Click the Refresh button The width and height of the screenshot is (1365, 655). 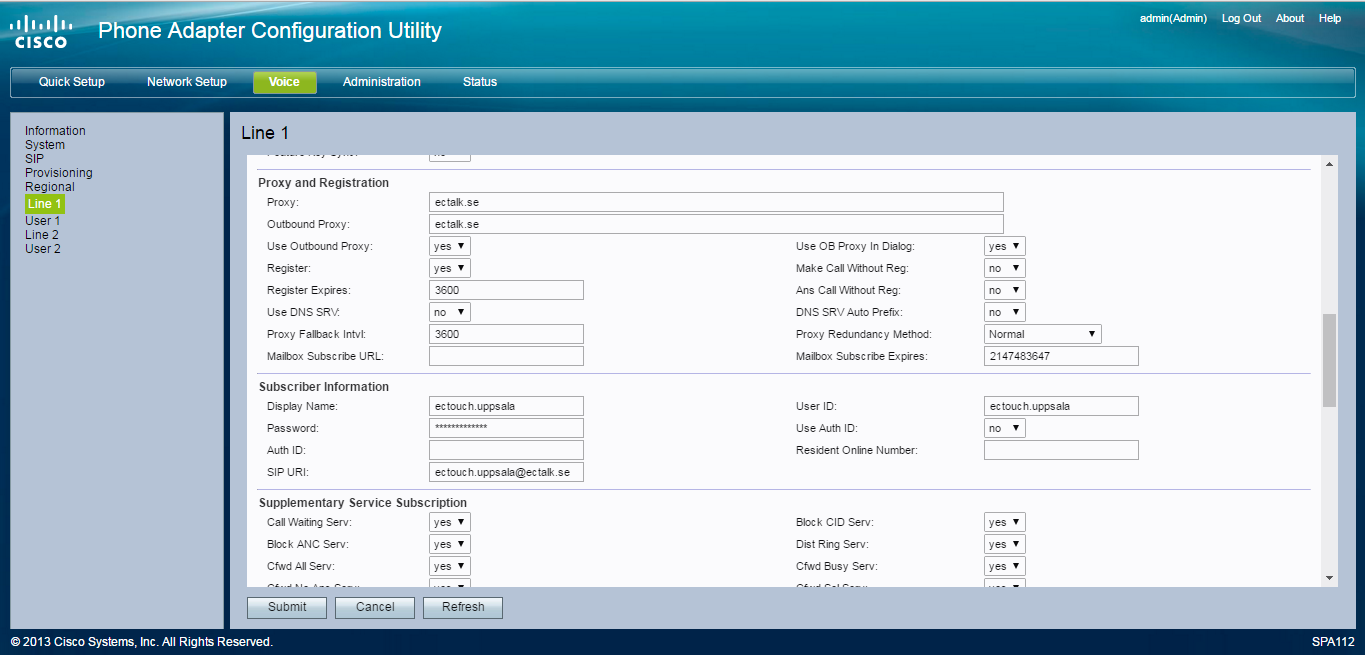pyautogui.click(x=463, y=607)
